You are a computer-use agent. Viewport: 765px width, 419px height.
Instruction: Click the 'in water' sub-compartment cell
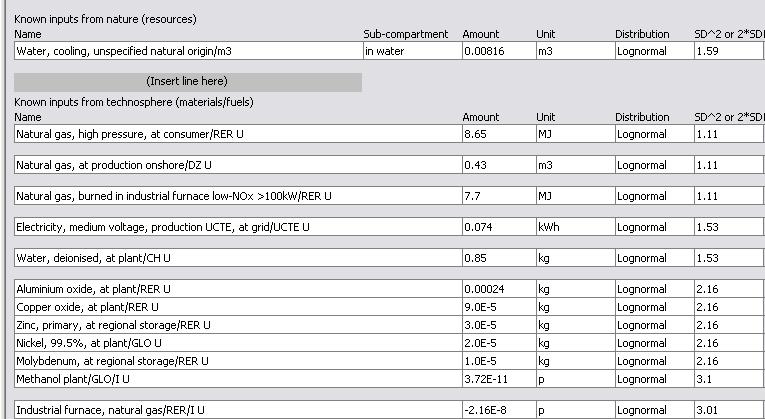click(x=409, y=50)
